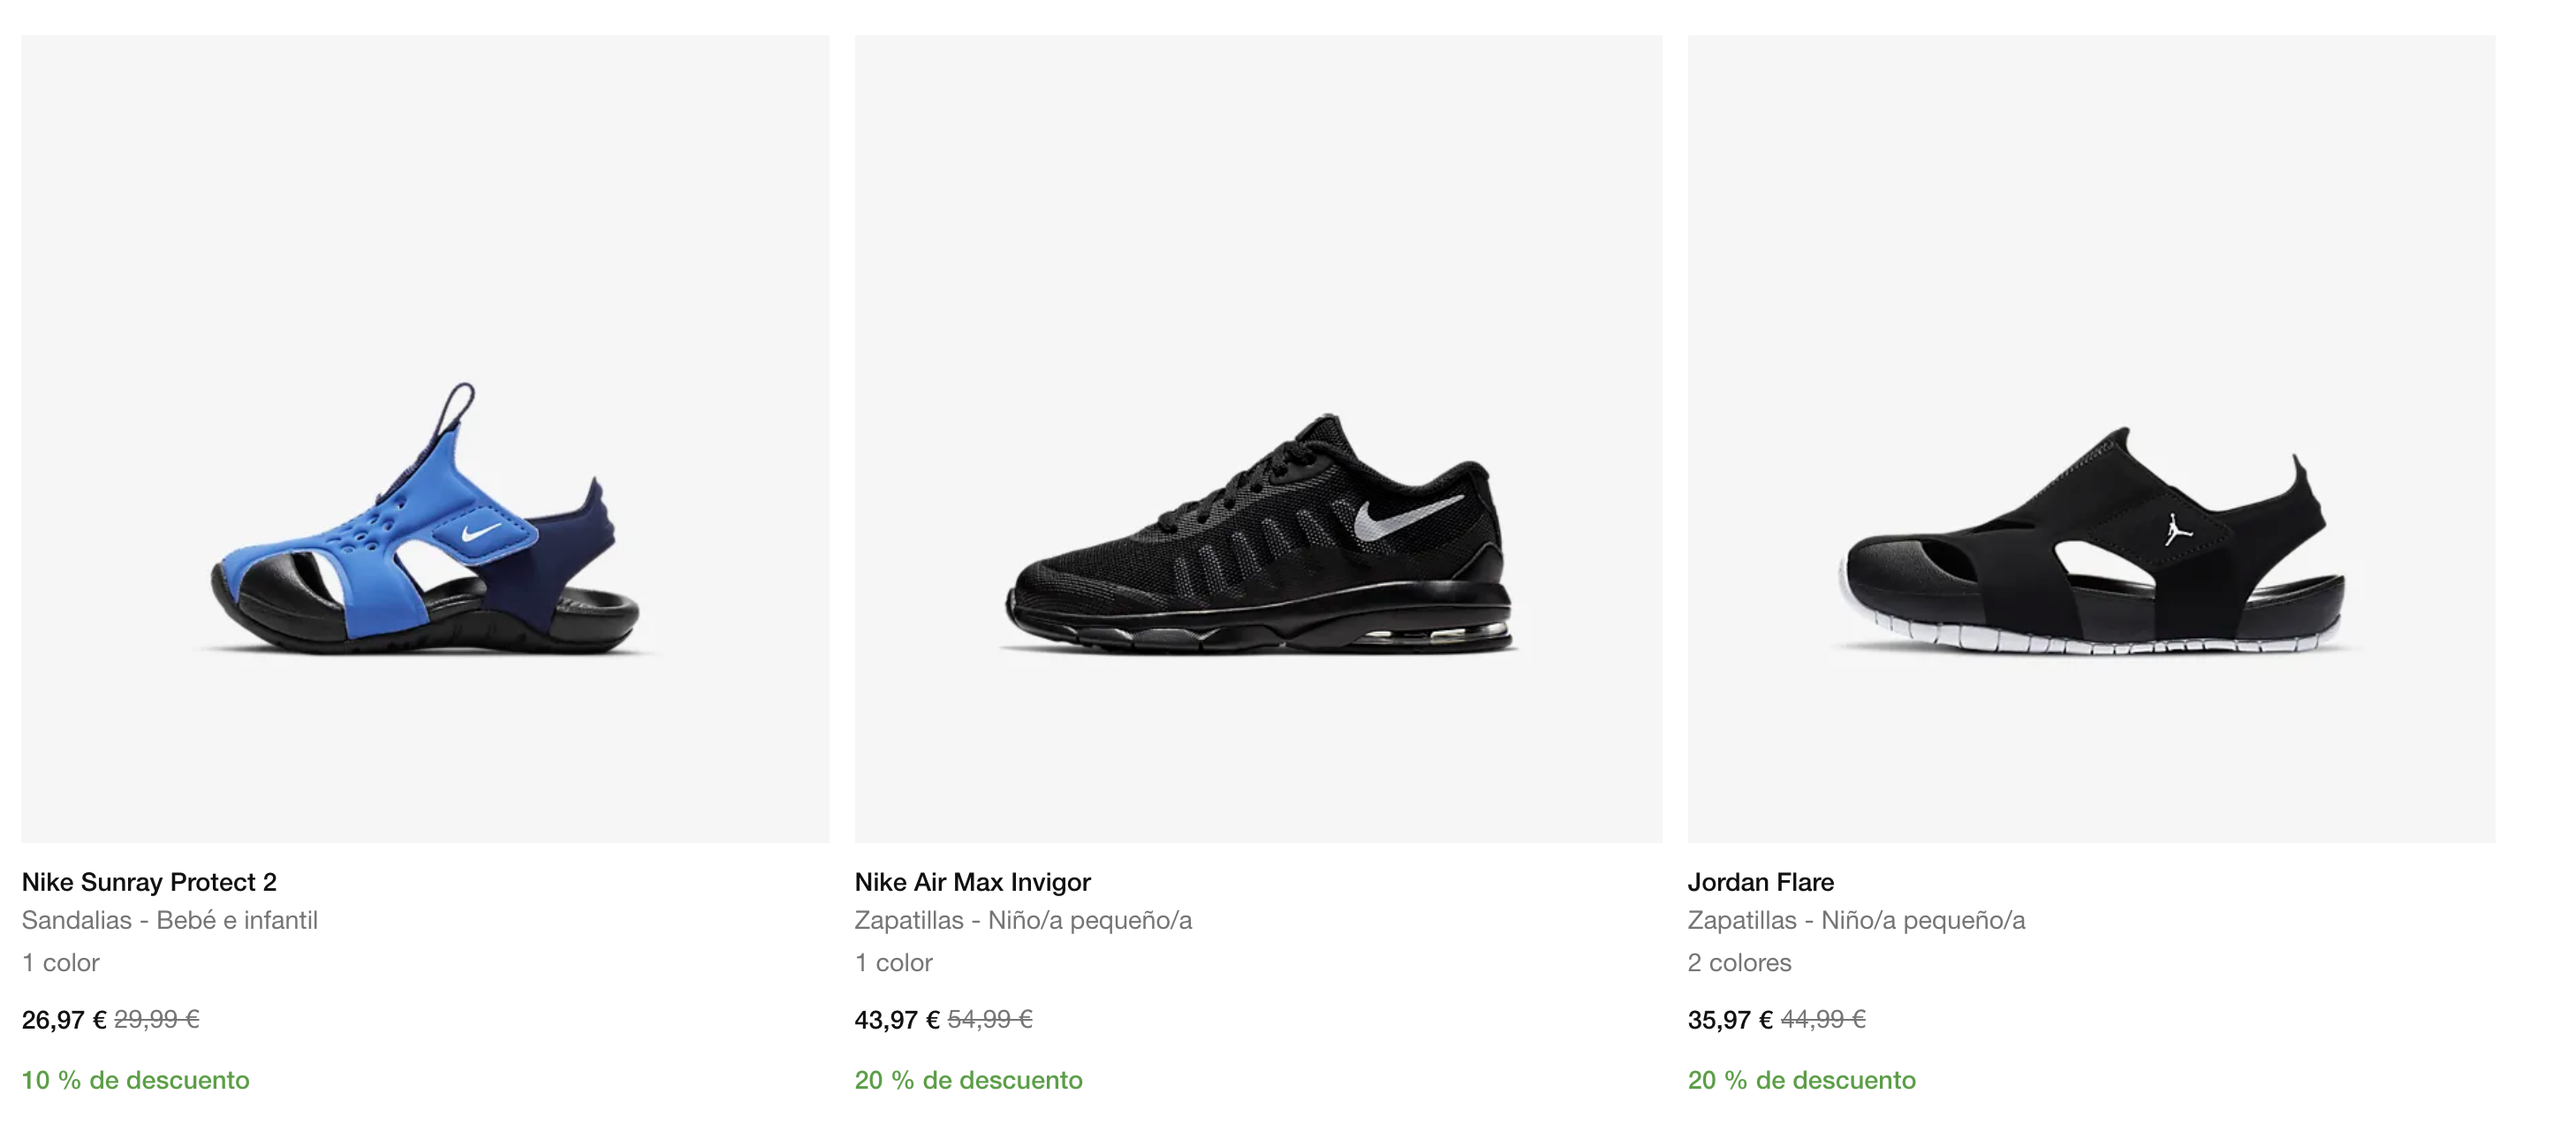
Task: Click the 35,97 € sale price
Action: point(1730,1020)
